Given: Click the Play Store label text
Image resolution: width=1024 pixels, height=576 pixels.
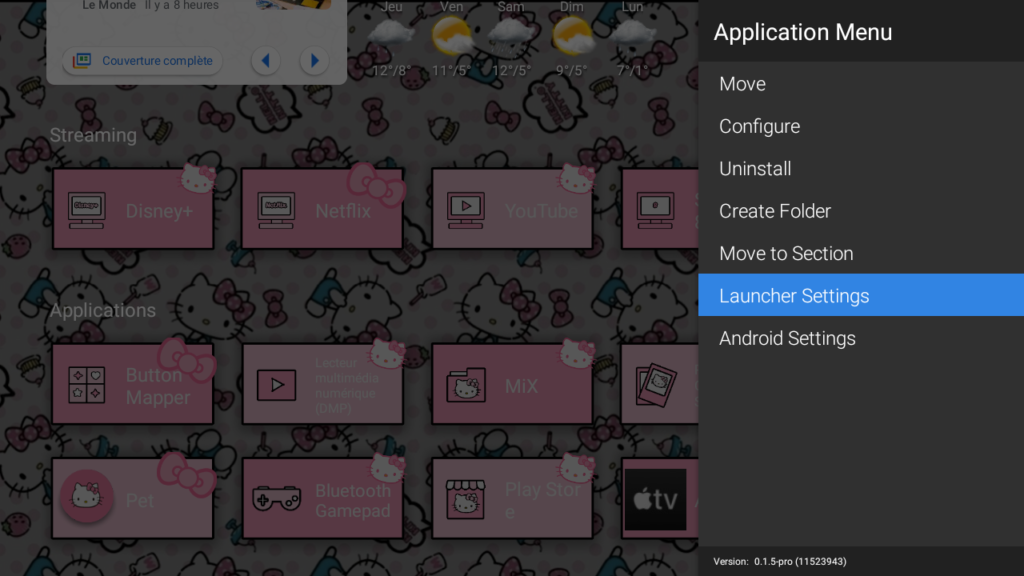Looking at the screenshot, I should [543, 500].
